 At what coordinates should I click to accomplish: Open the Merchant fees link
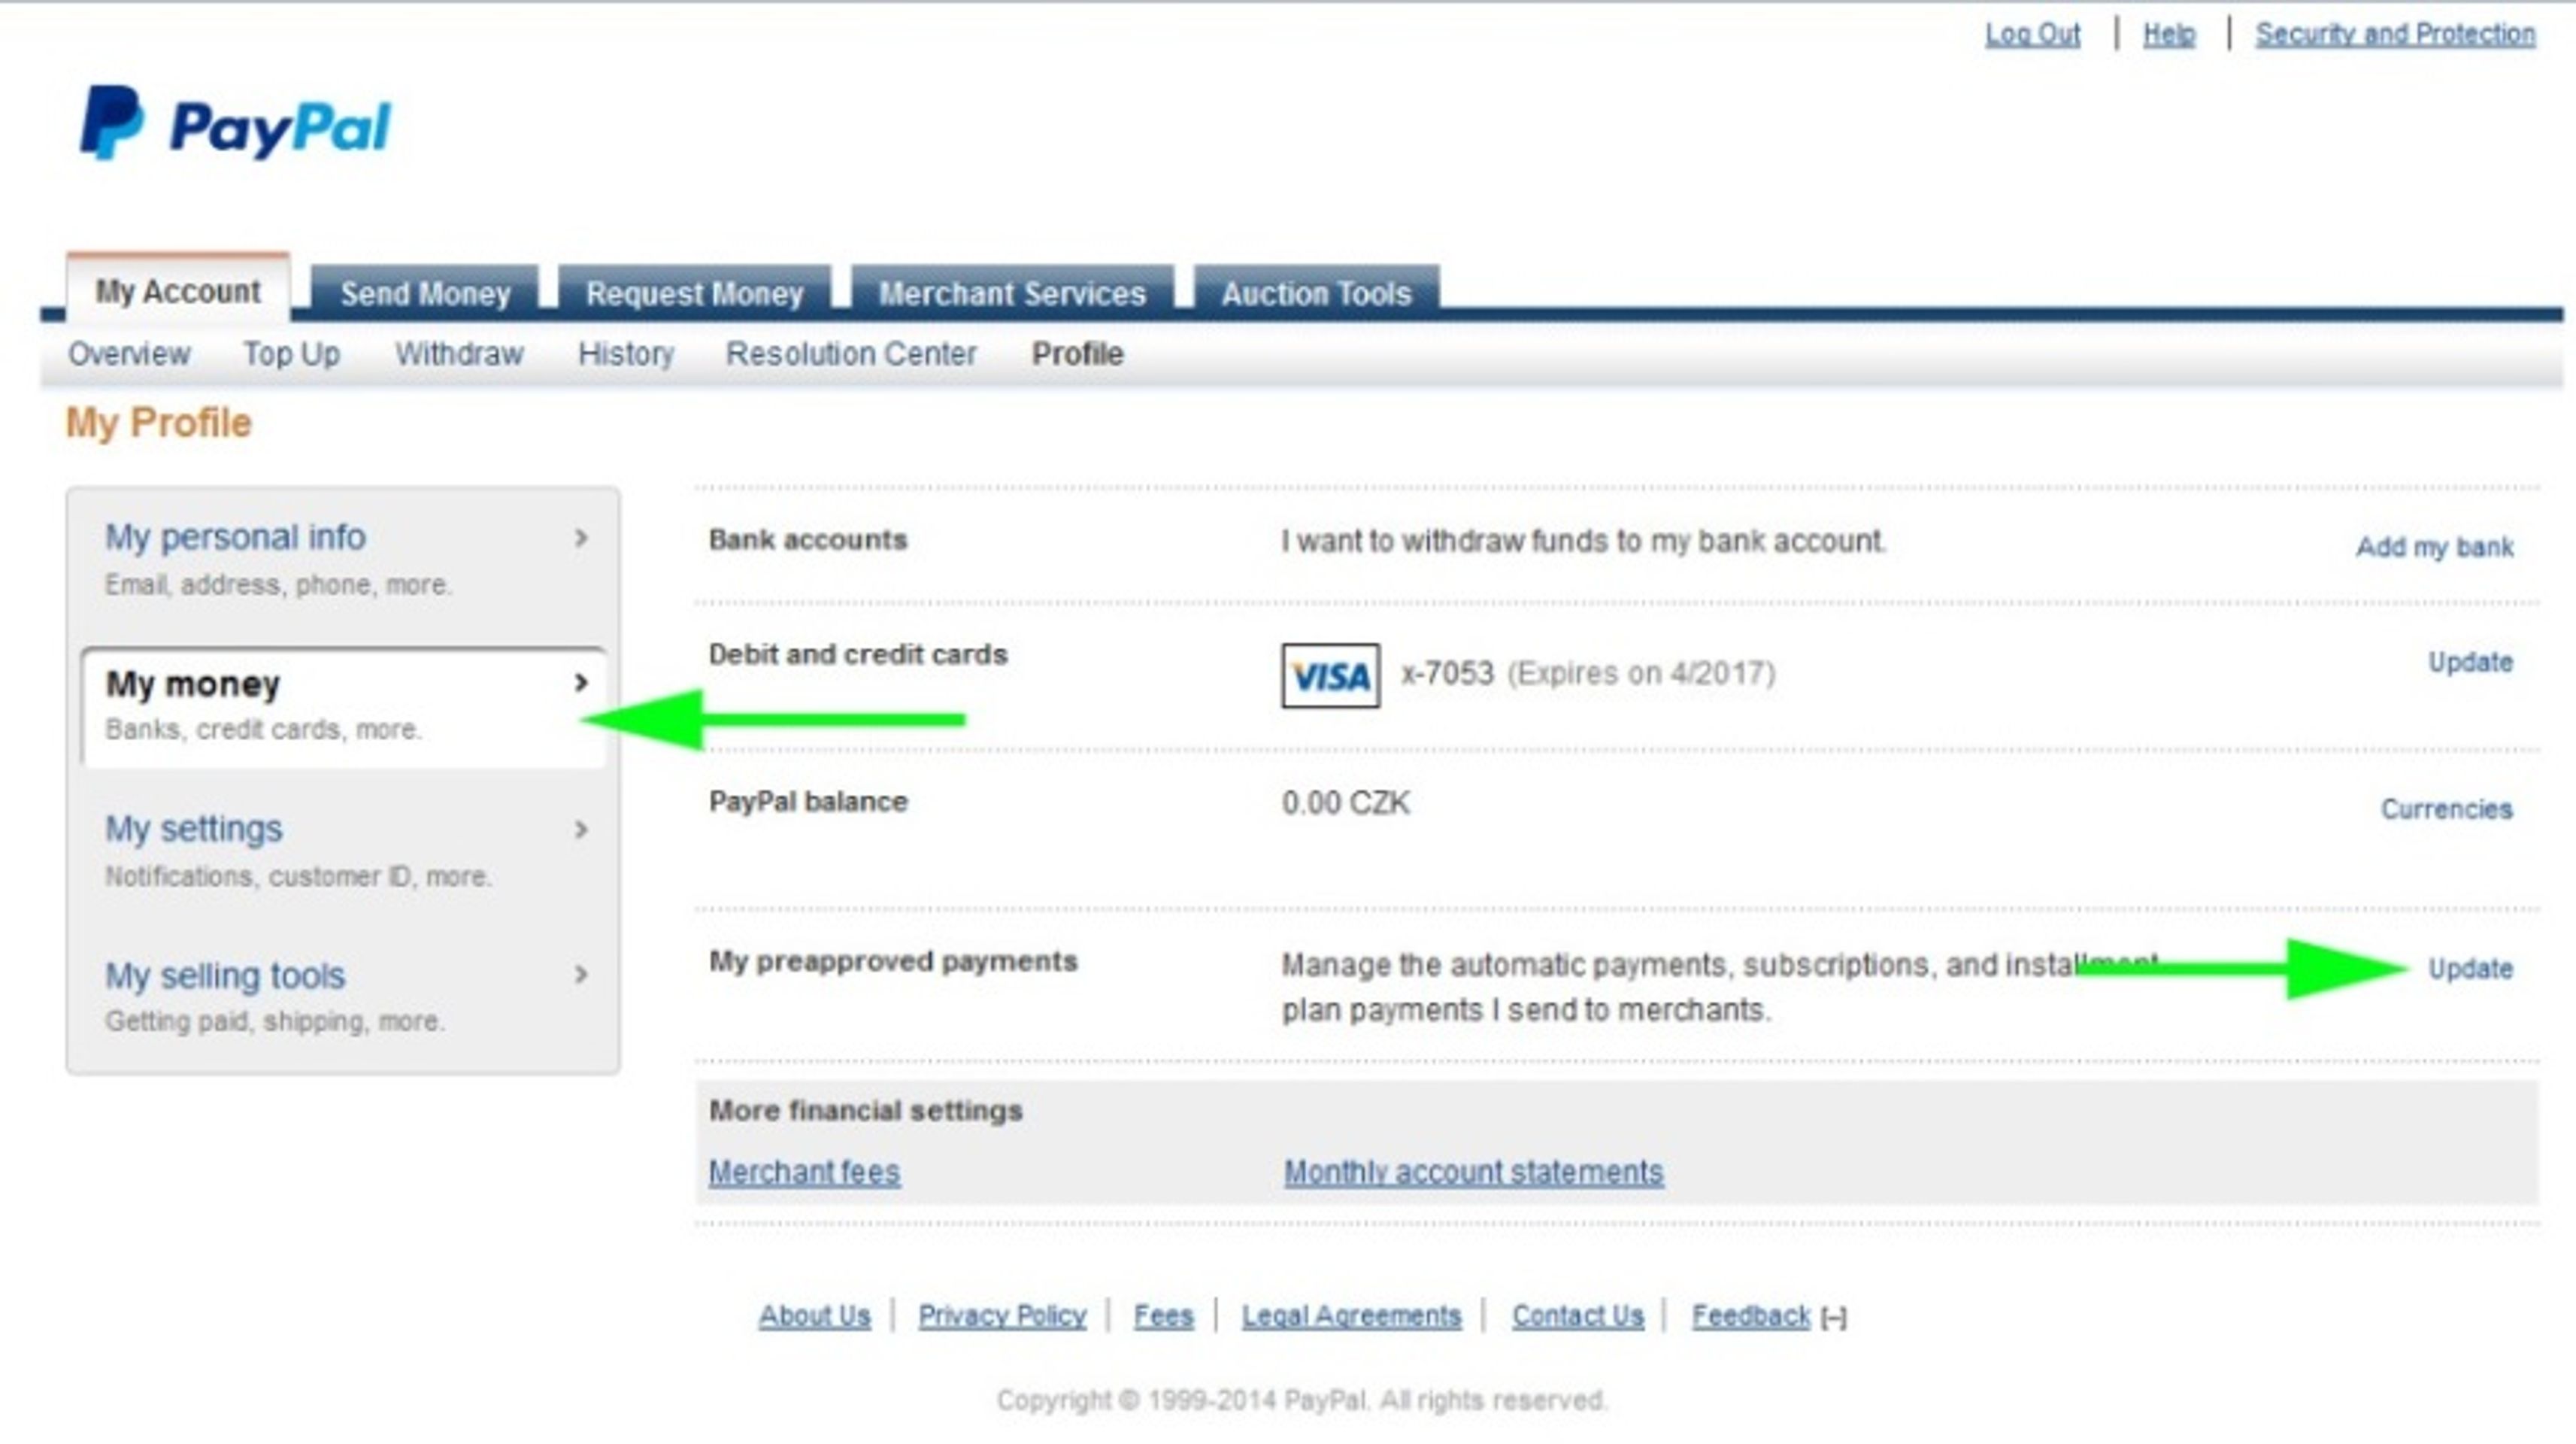[x=804, y=1172]
